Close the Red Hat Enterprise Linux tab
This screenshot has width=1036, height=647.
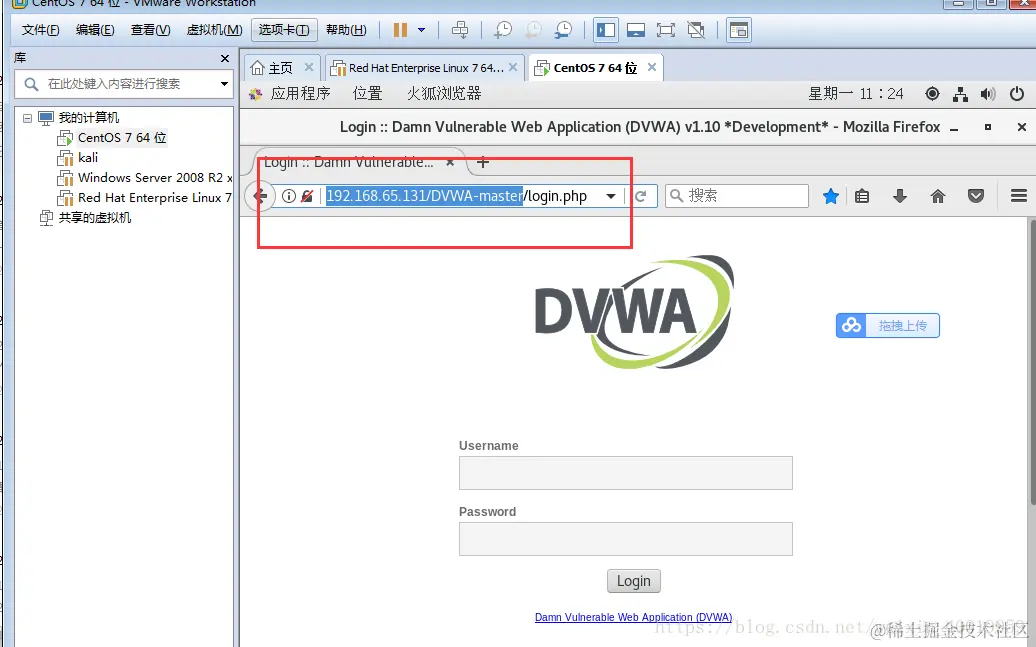tap(513, 67)
